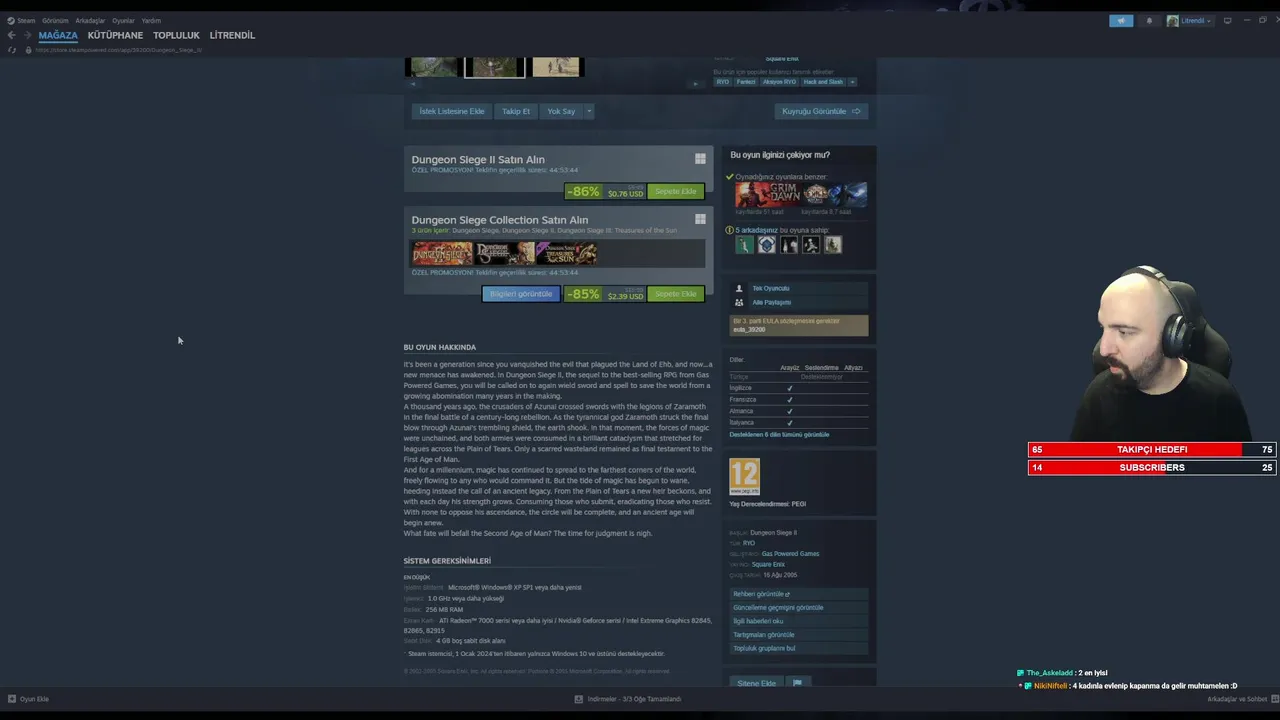This screenshot has width=1280, height=720.
Task: Switch to the TOPLULUK tab
Action: pyautogui.click(x=176, y=35)
